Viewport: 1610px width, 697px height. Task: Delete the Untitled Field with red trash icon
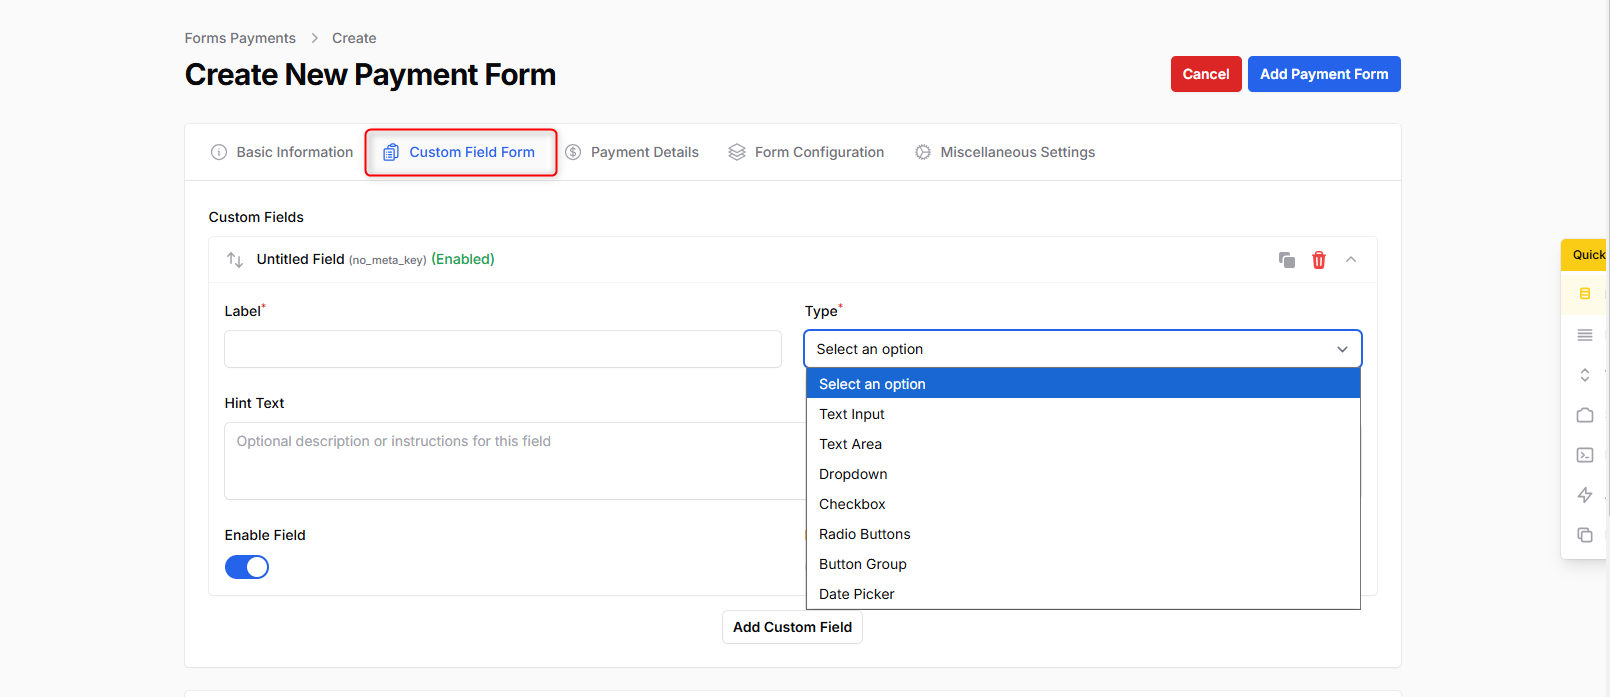1319,260
